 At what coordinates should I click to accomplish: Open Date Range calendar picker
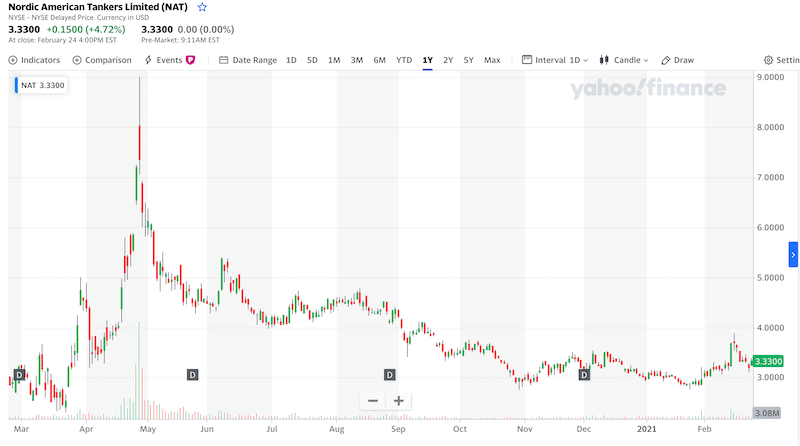pyautogui.click(x=248, y=60)
